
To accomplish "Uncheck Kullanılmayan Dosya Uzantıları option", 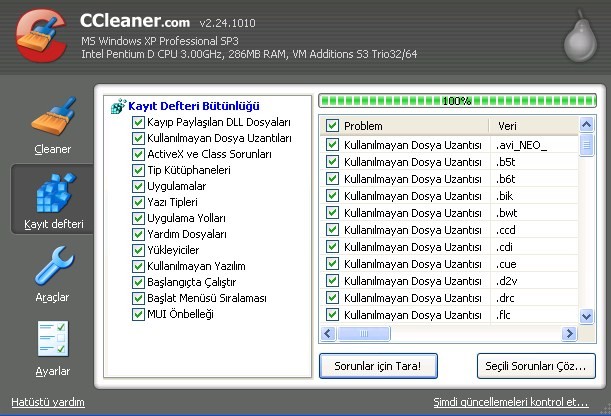I will [x=138, y=138].
